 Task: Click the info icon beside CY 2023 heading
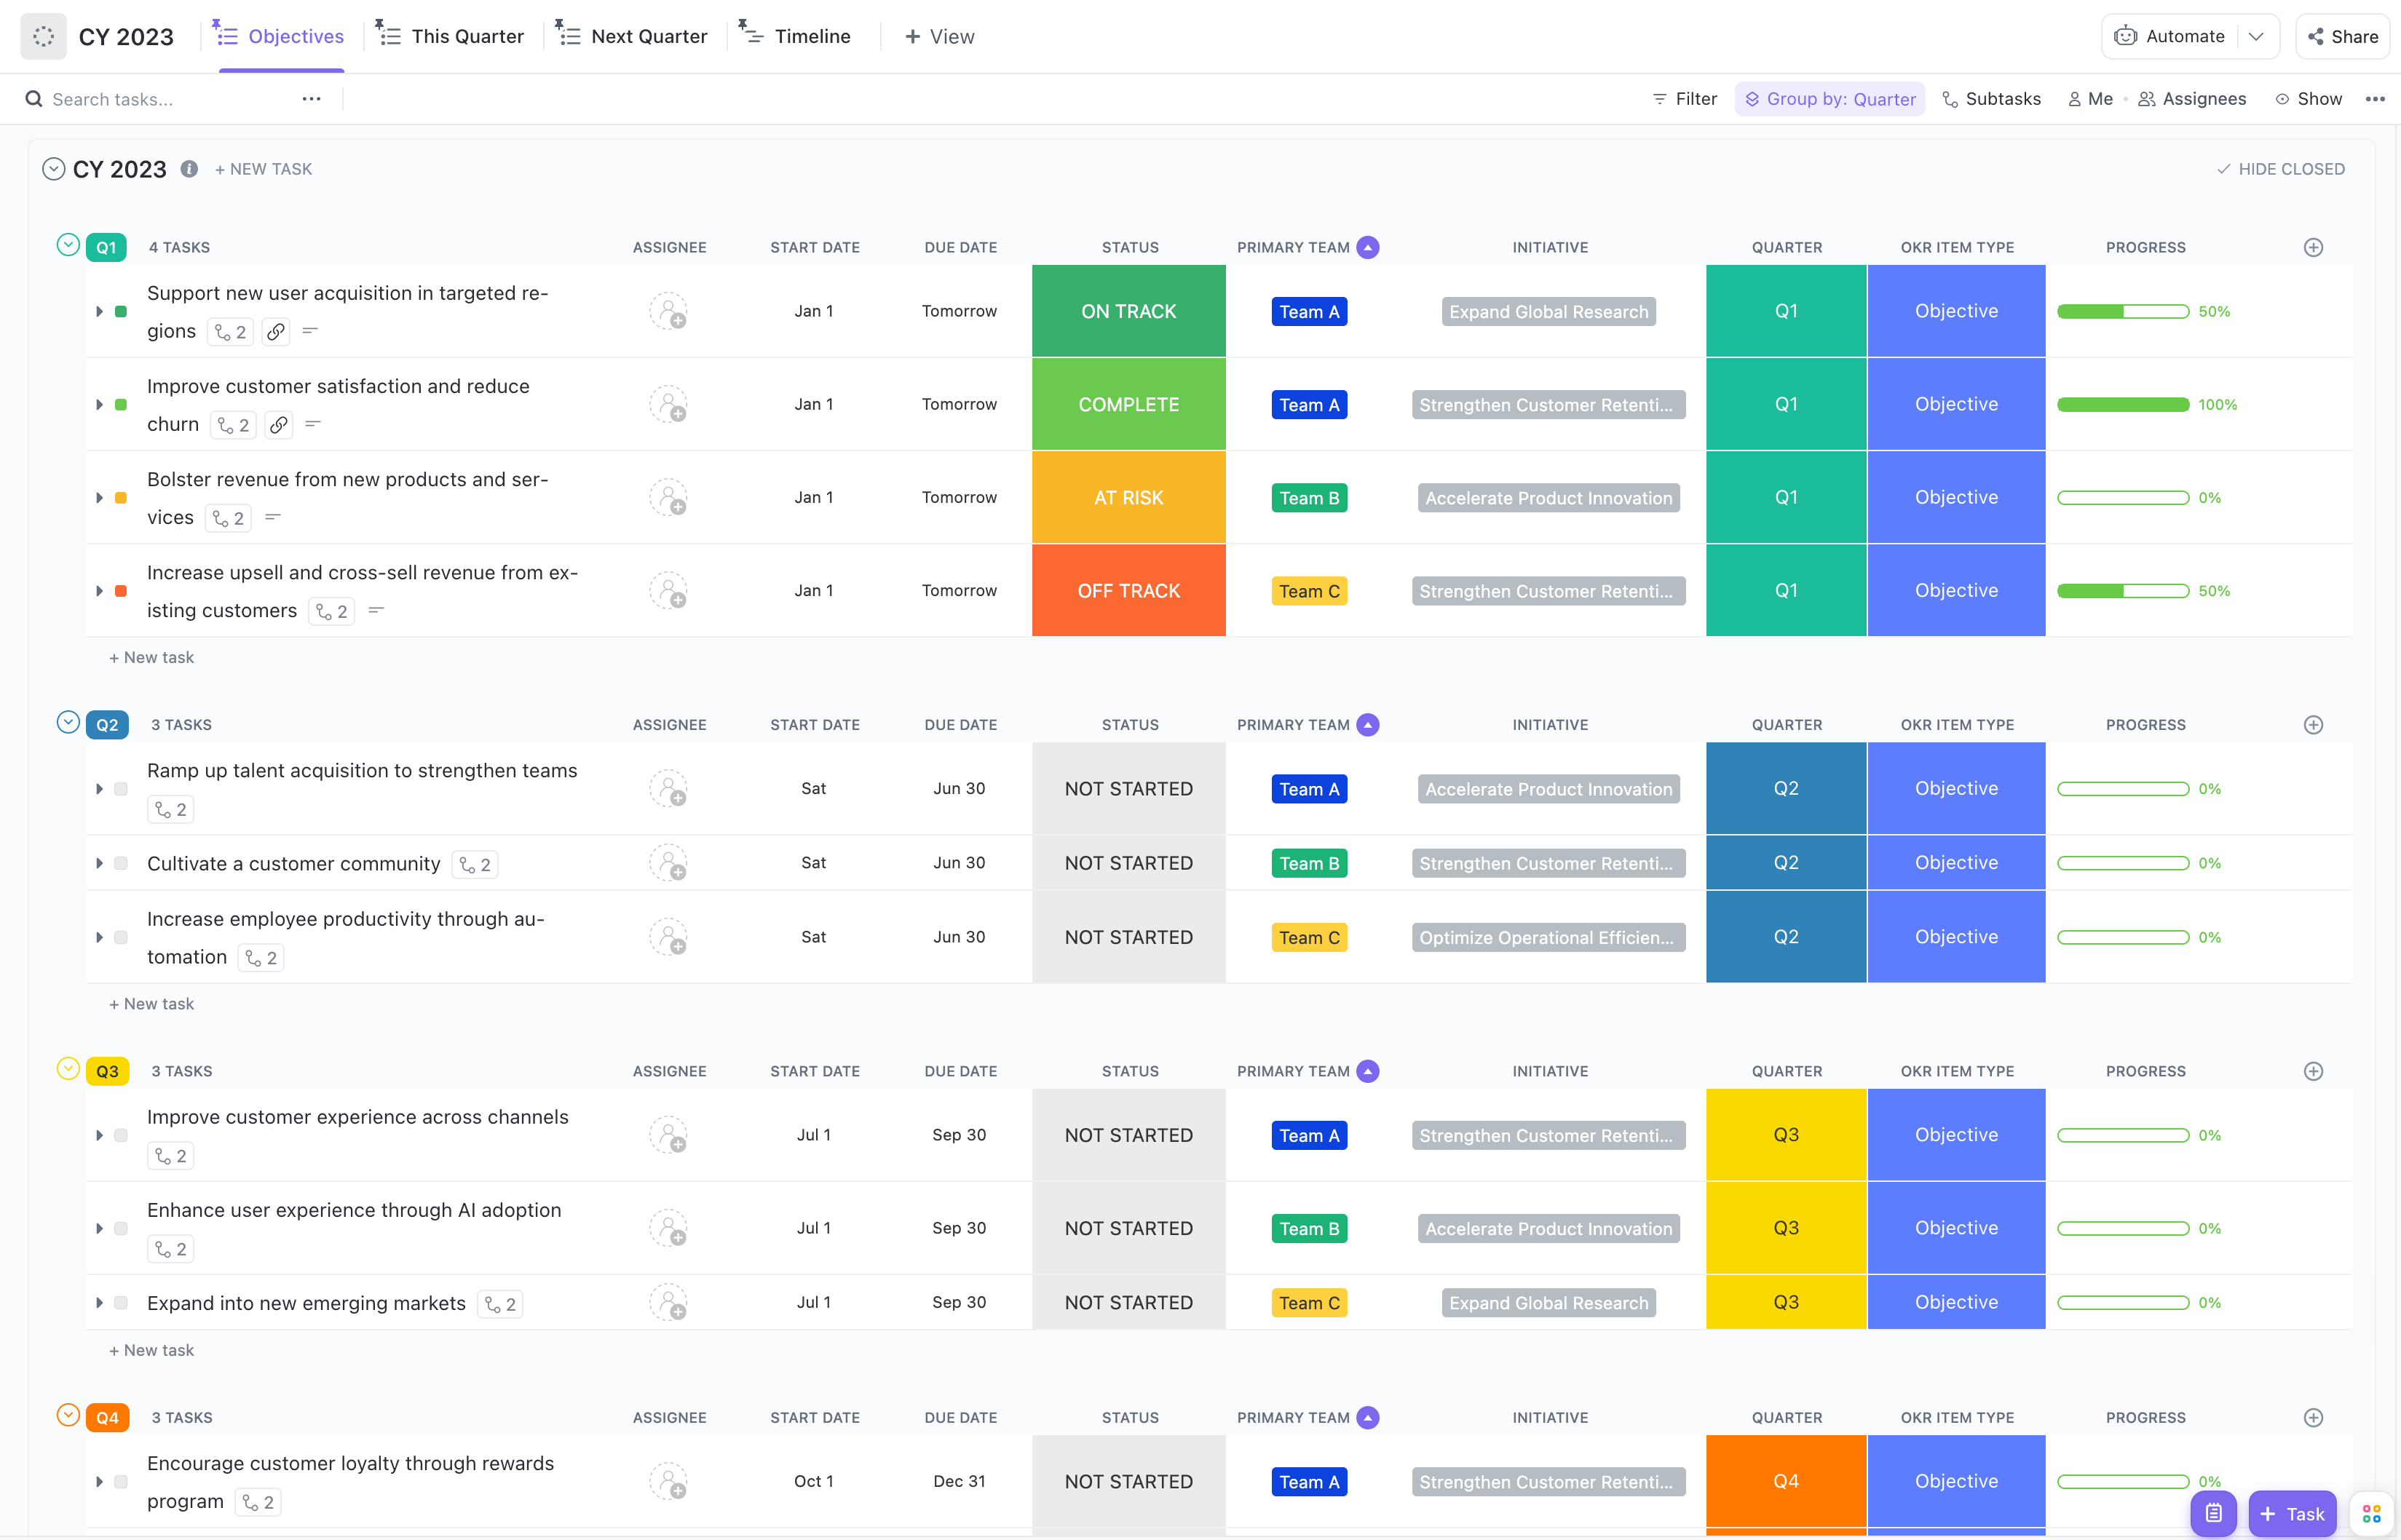pos(189,168)
